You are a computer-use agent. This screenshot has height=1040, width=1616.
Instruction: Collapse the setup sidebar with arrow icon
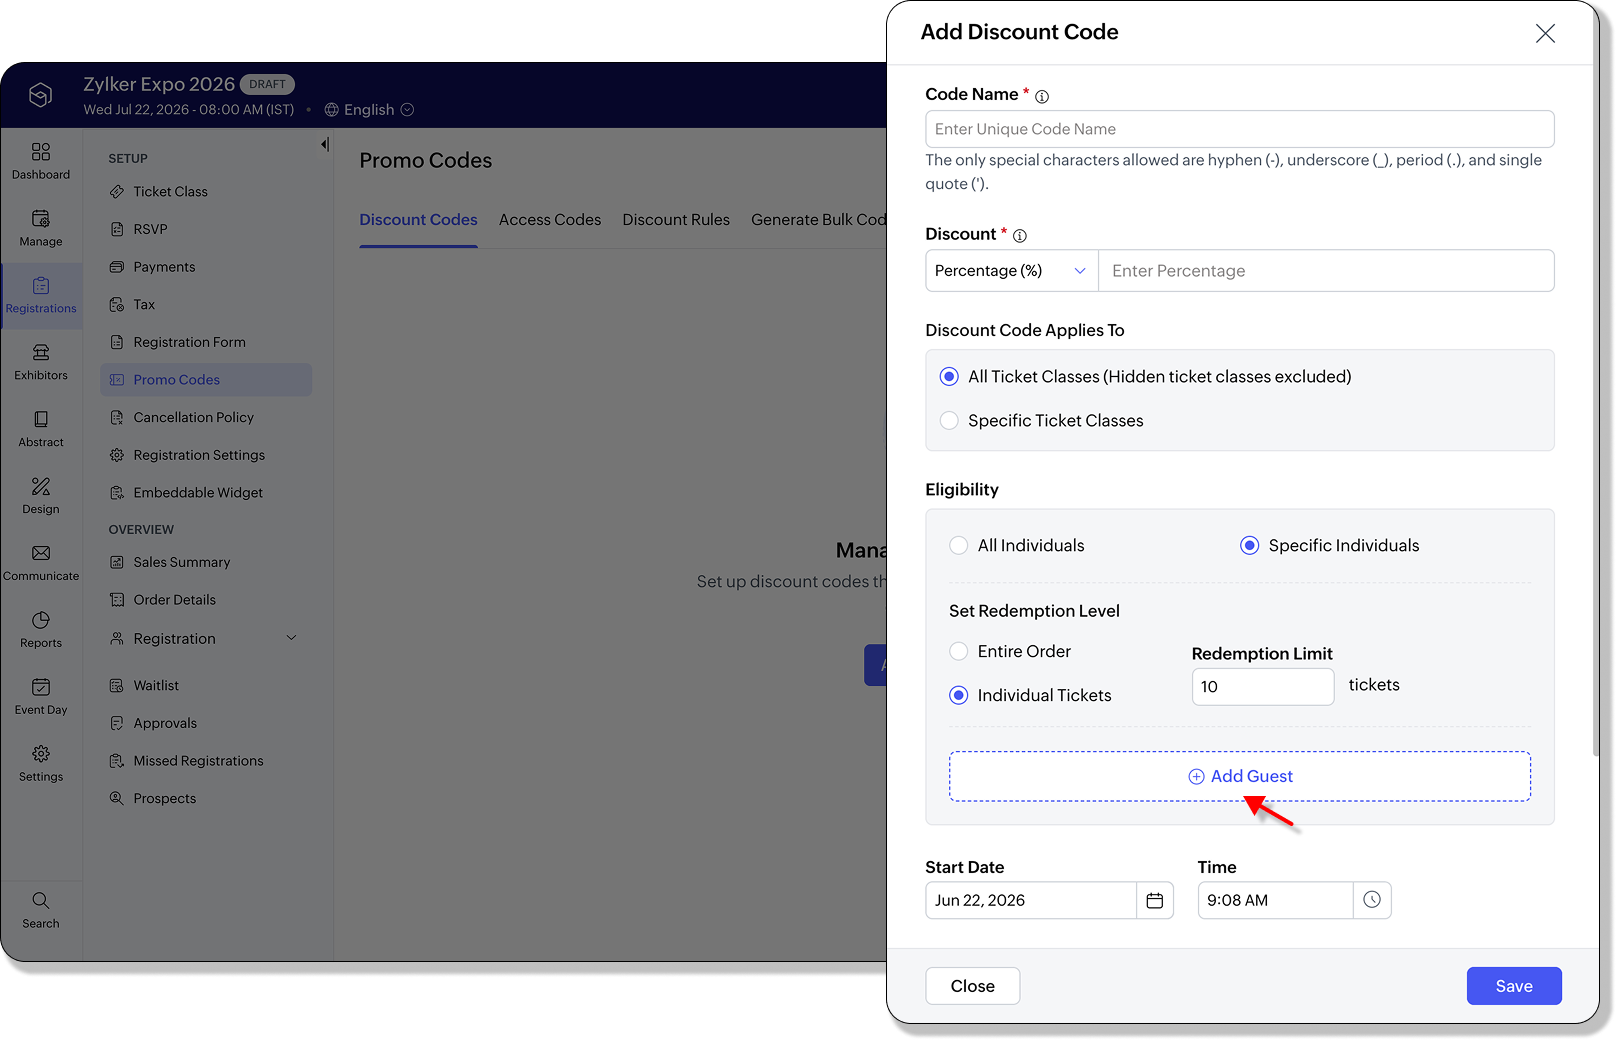[x=325, y=145]
